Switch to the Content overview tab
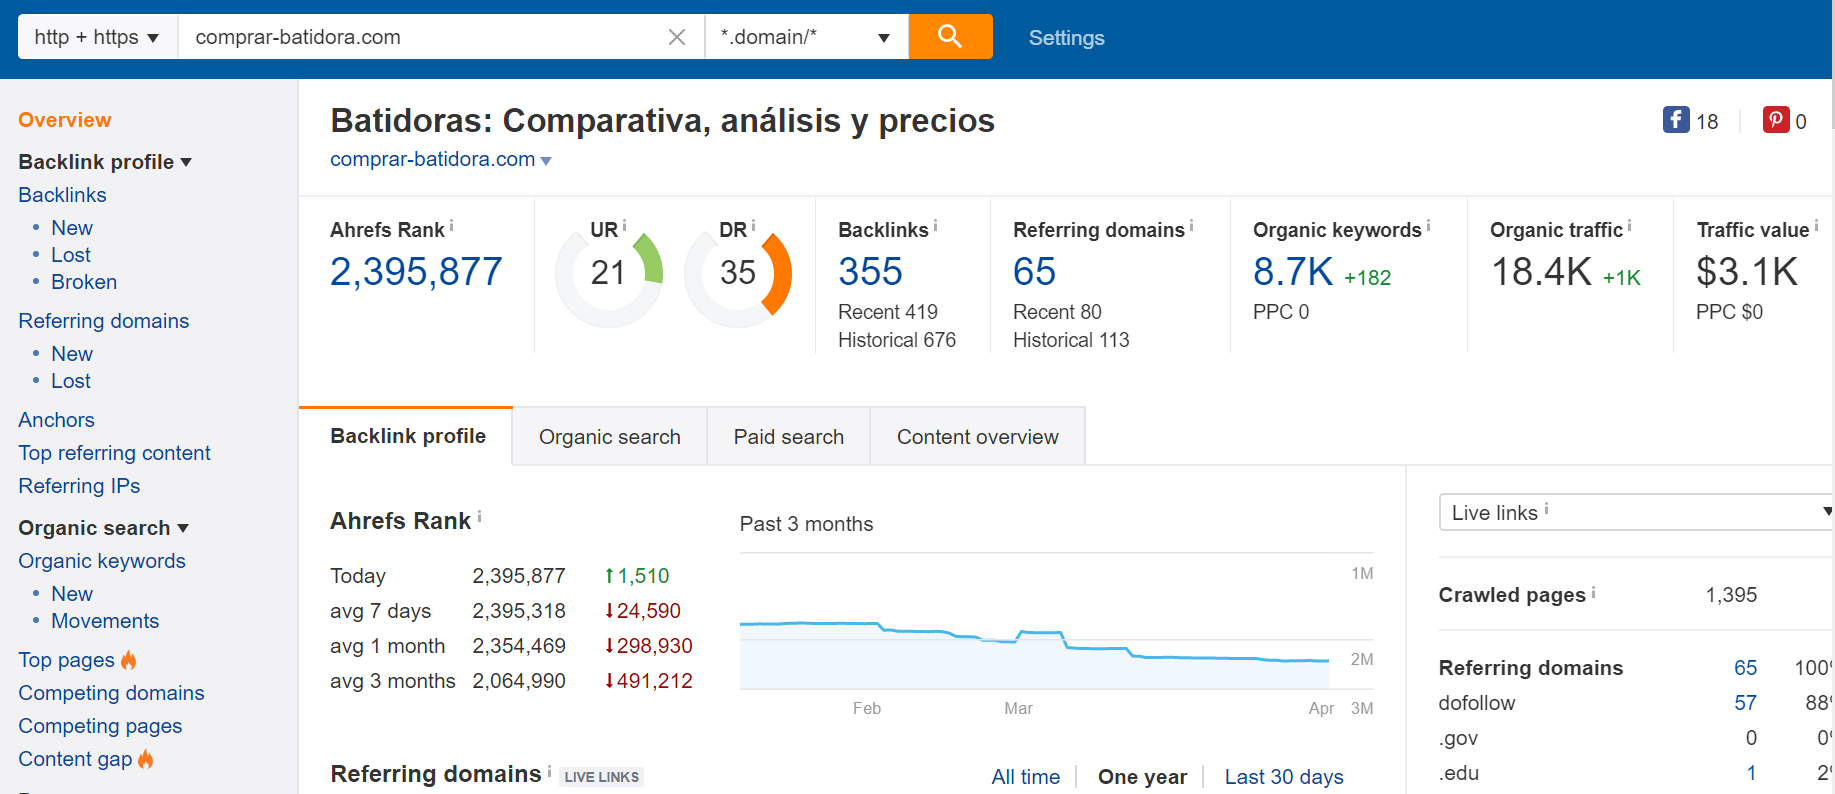The width and height of the screenshot is (1835, 794). (978, 437)
